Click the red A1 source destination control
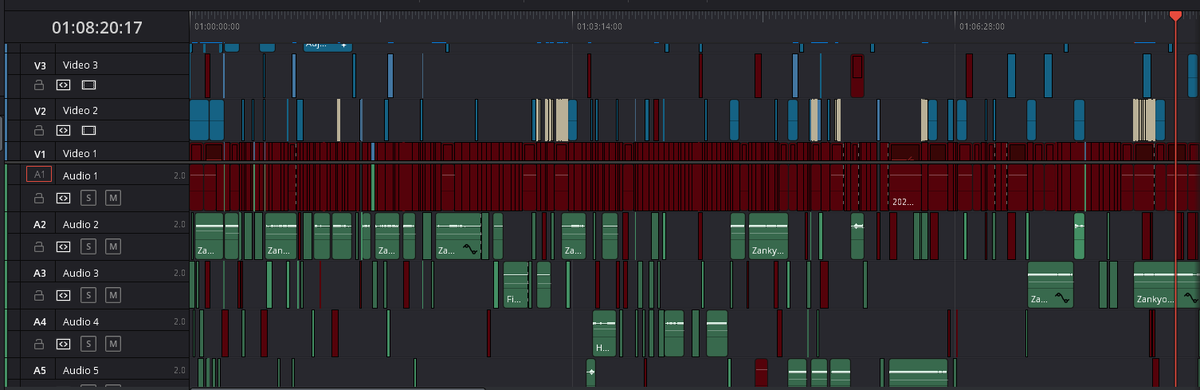The height and width of the screenshot is (390, 1200). point(39,174)
